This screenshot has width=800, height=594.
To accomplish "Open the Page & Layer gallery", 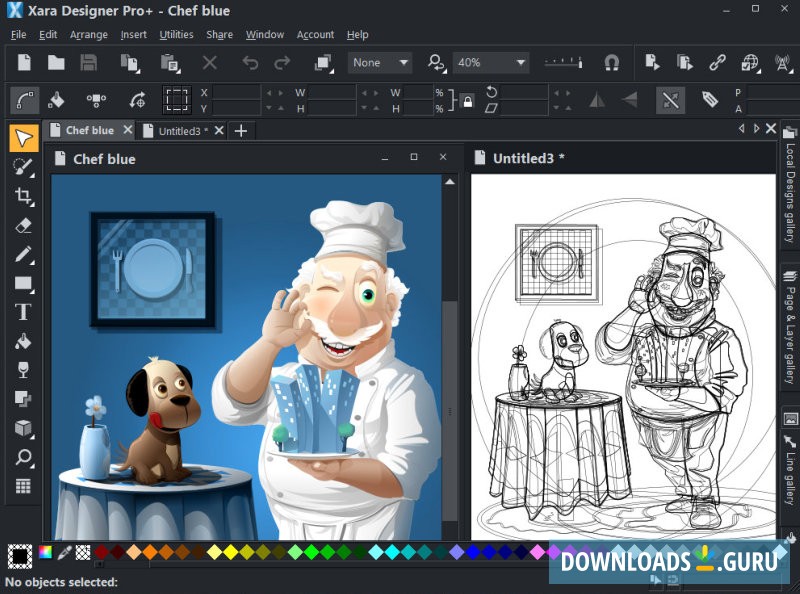I will 790,330.
